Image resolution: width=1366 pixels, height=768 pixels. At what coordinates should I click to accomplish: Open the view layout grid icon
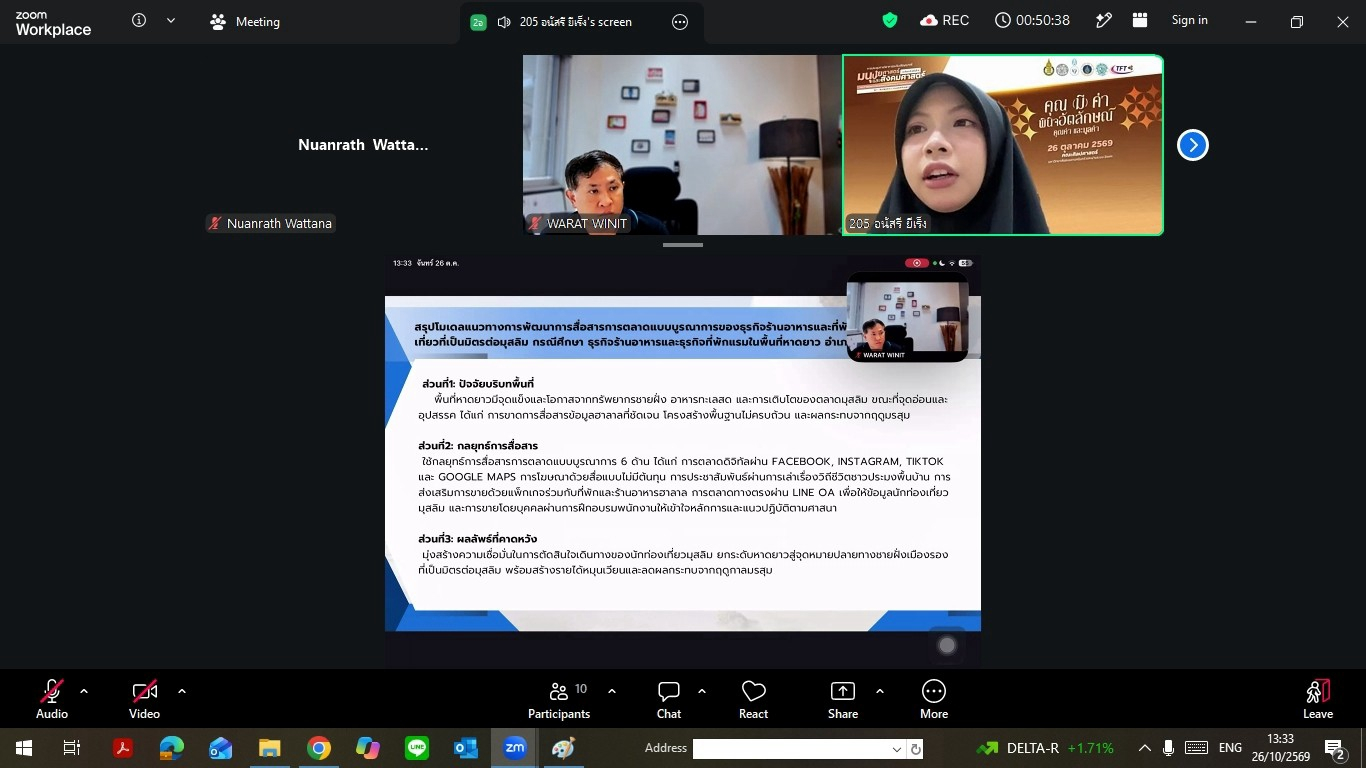pyautogui.click(x=1140, y=21)
